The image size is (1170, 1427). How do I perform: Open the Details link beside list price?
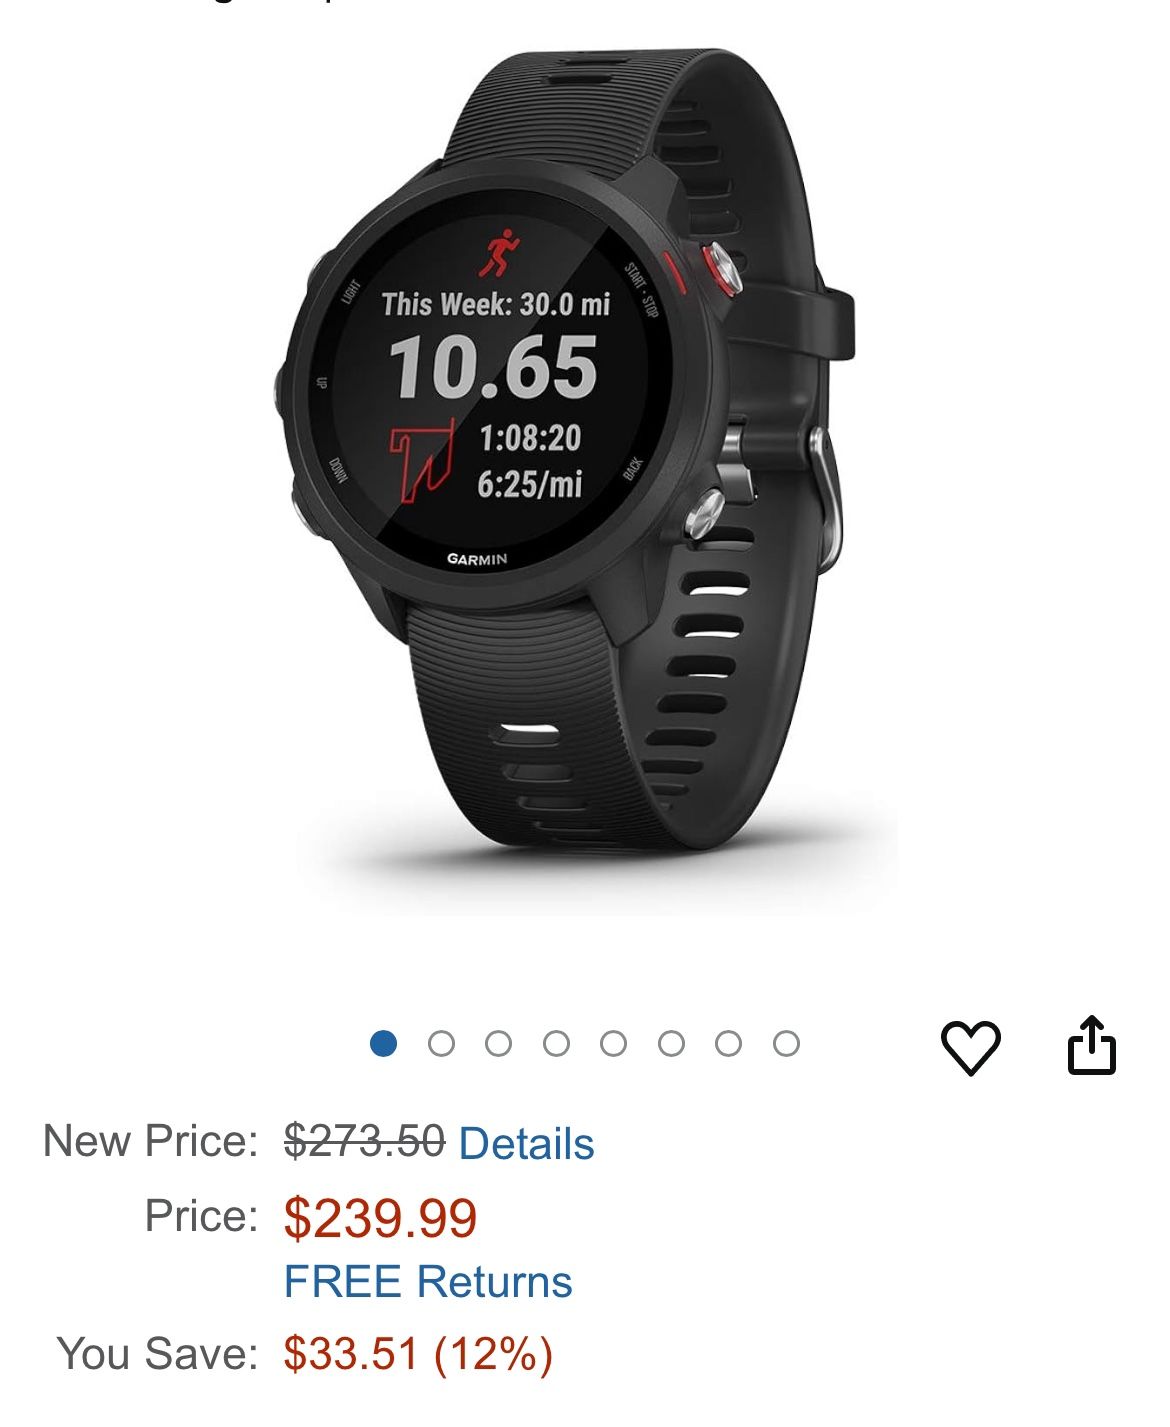point(527,1143)
